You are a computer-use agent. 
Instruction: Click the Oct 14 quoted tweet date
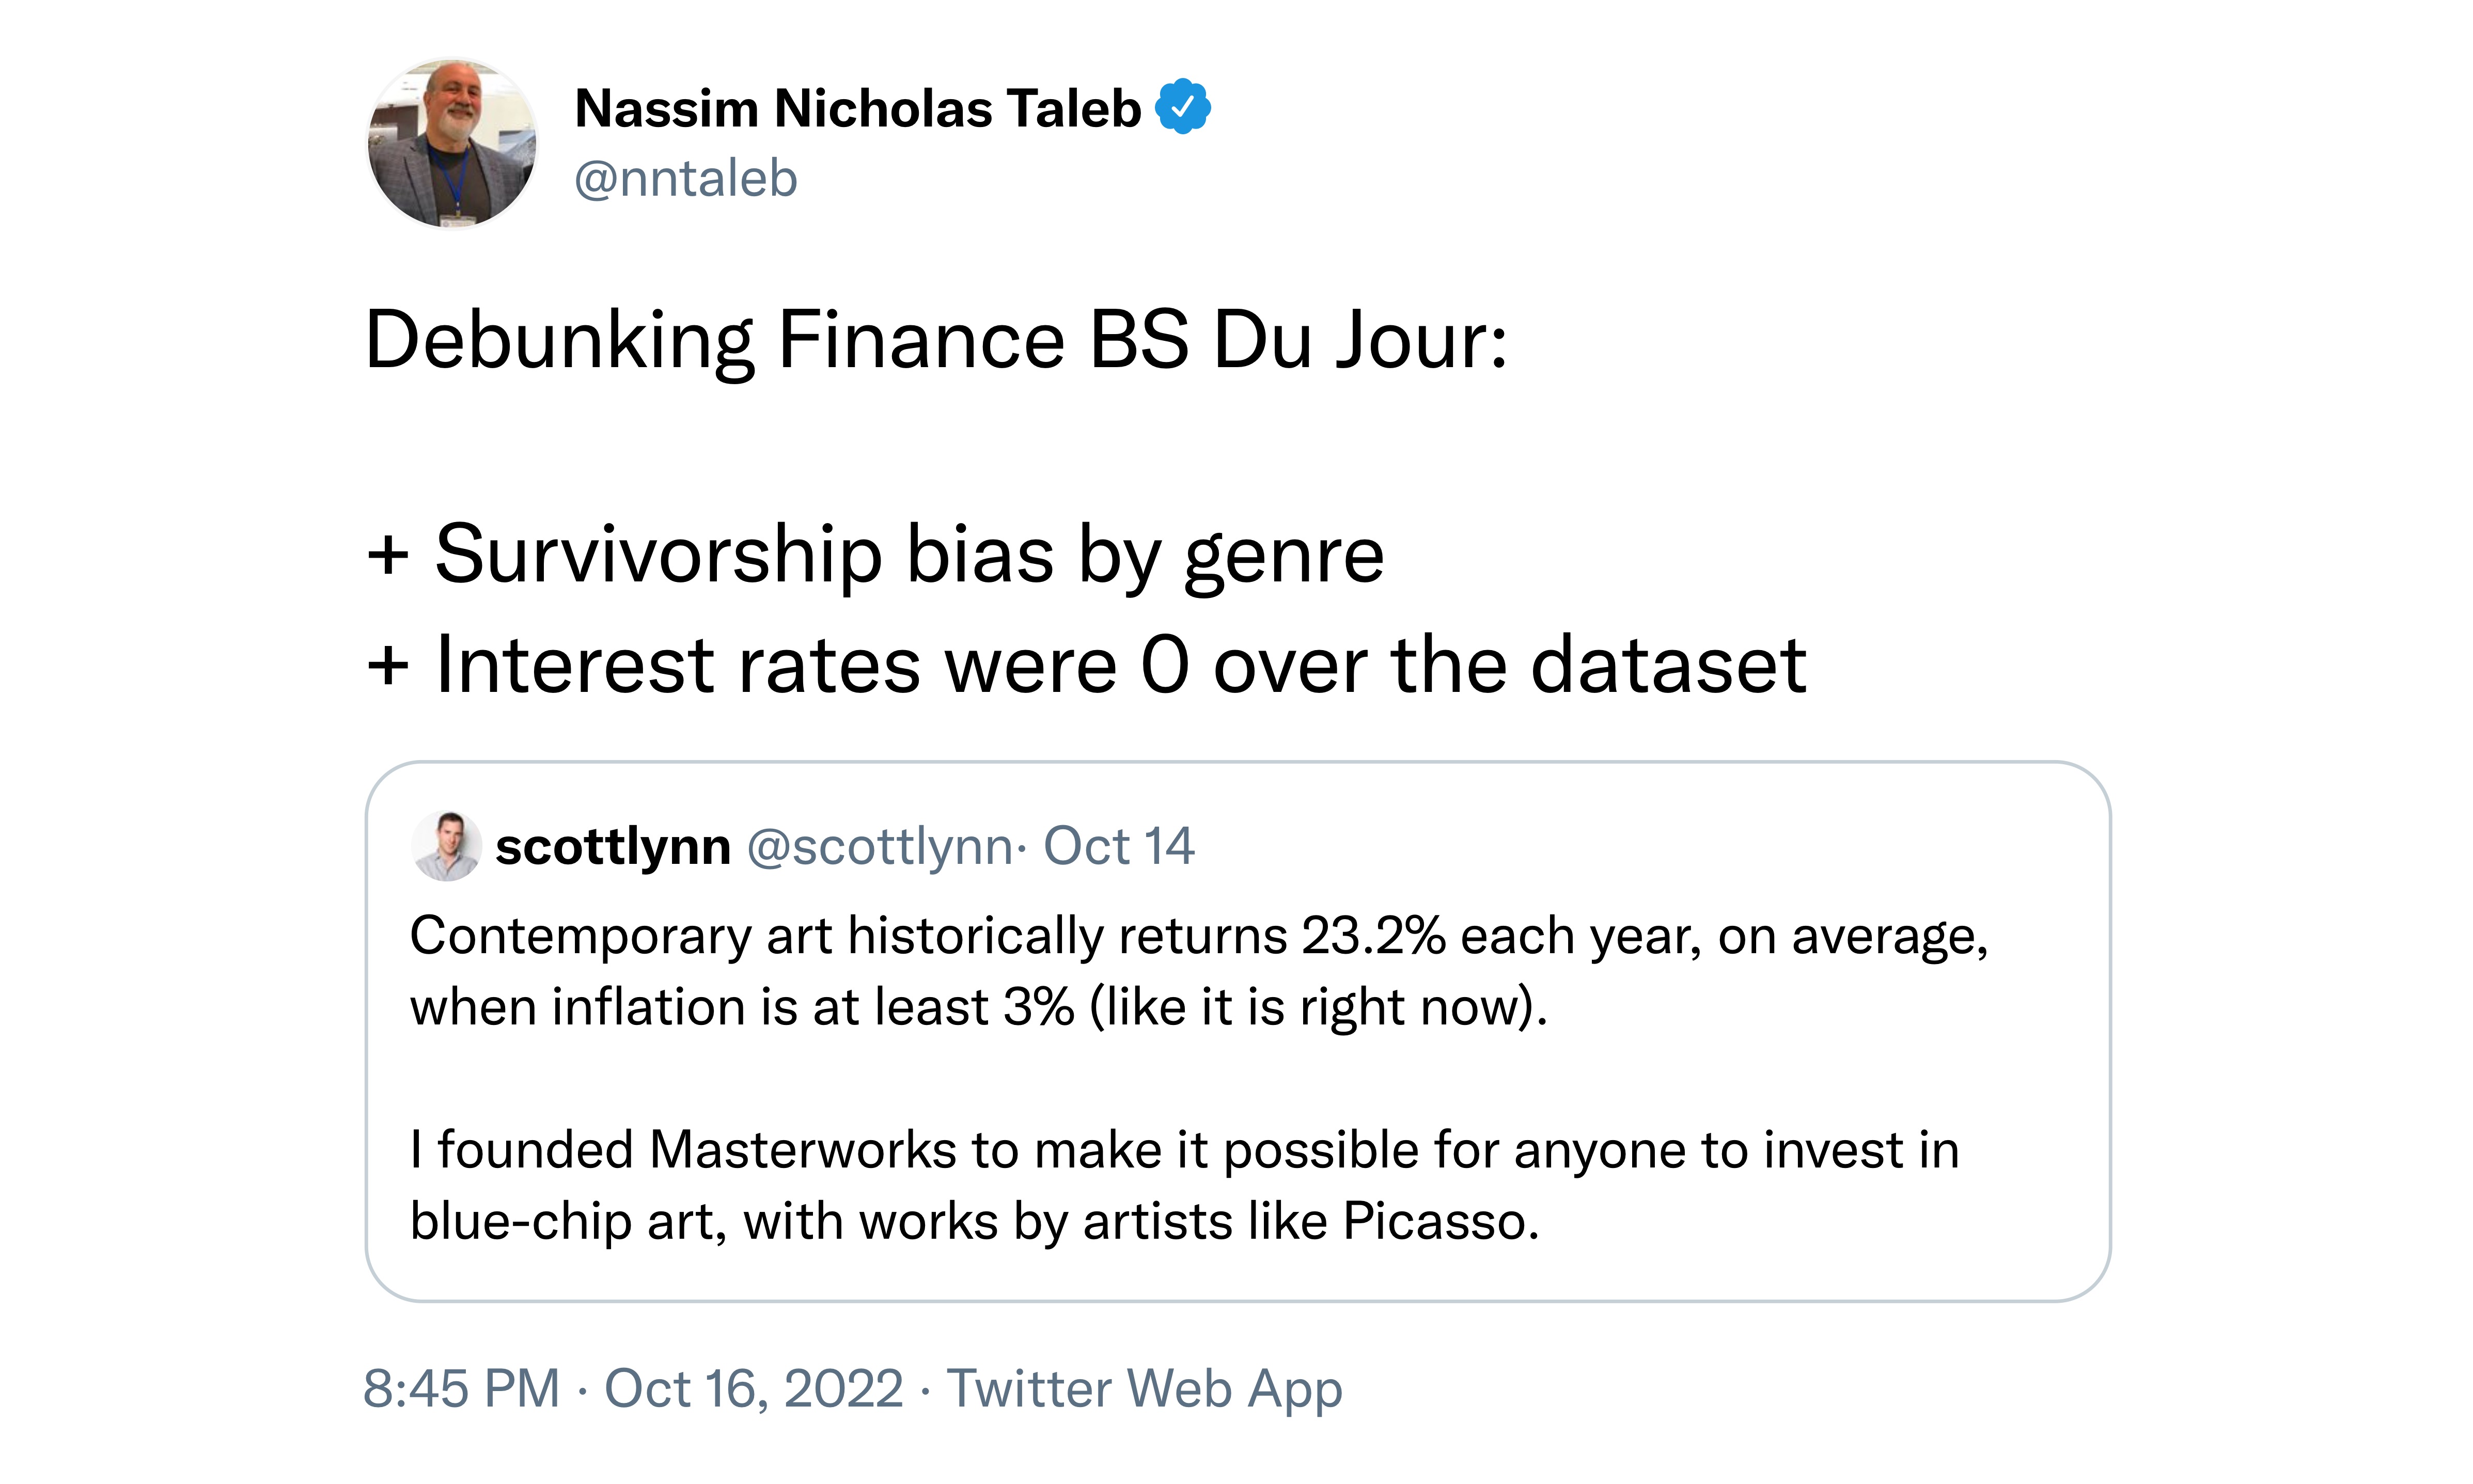[1118, 847]
